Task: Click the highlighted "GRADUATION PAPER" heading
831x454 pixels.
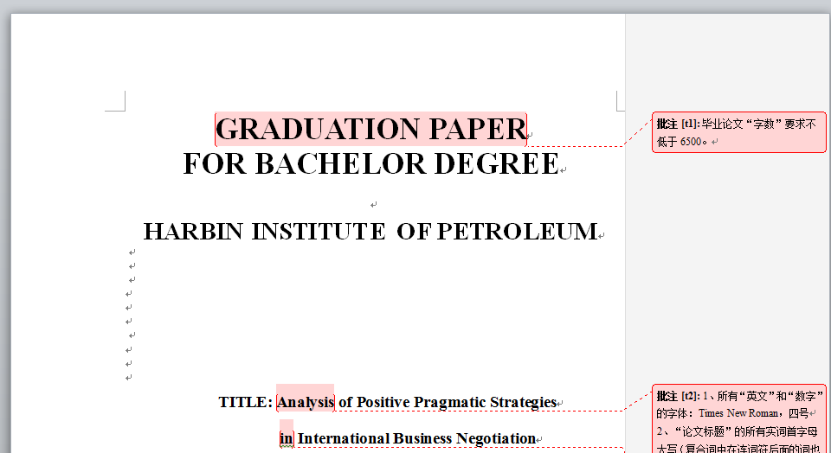Action: [370, 129]
